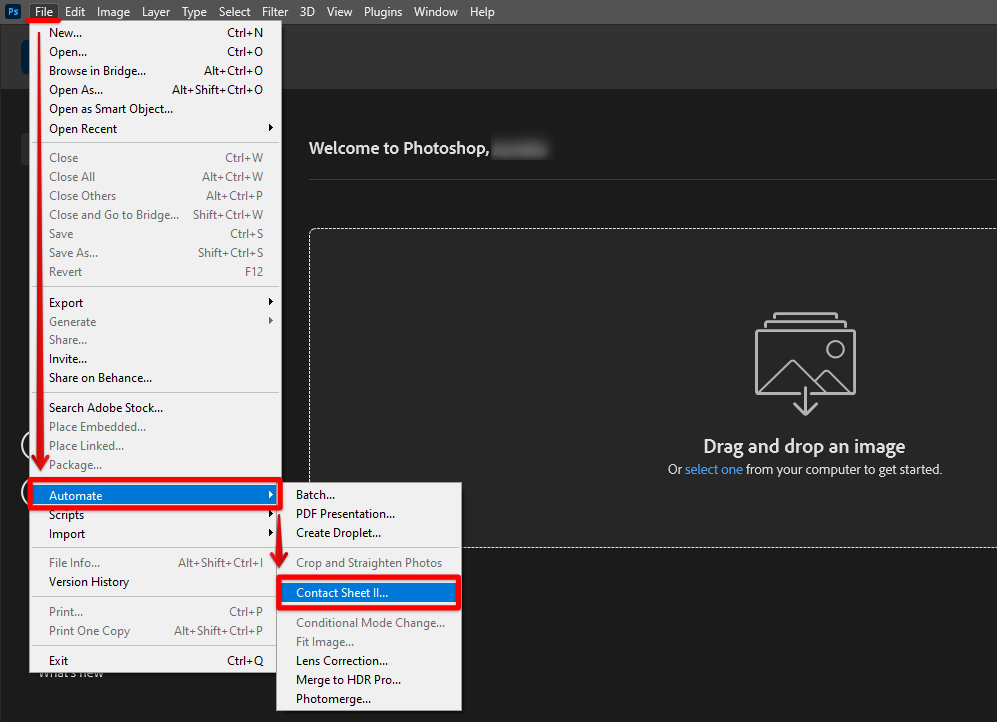997x722 pixels.
Task: Click Close and Go to Bridge...
Action: click(x=156, y=215)
